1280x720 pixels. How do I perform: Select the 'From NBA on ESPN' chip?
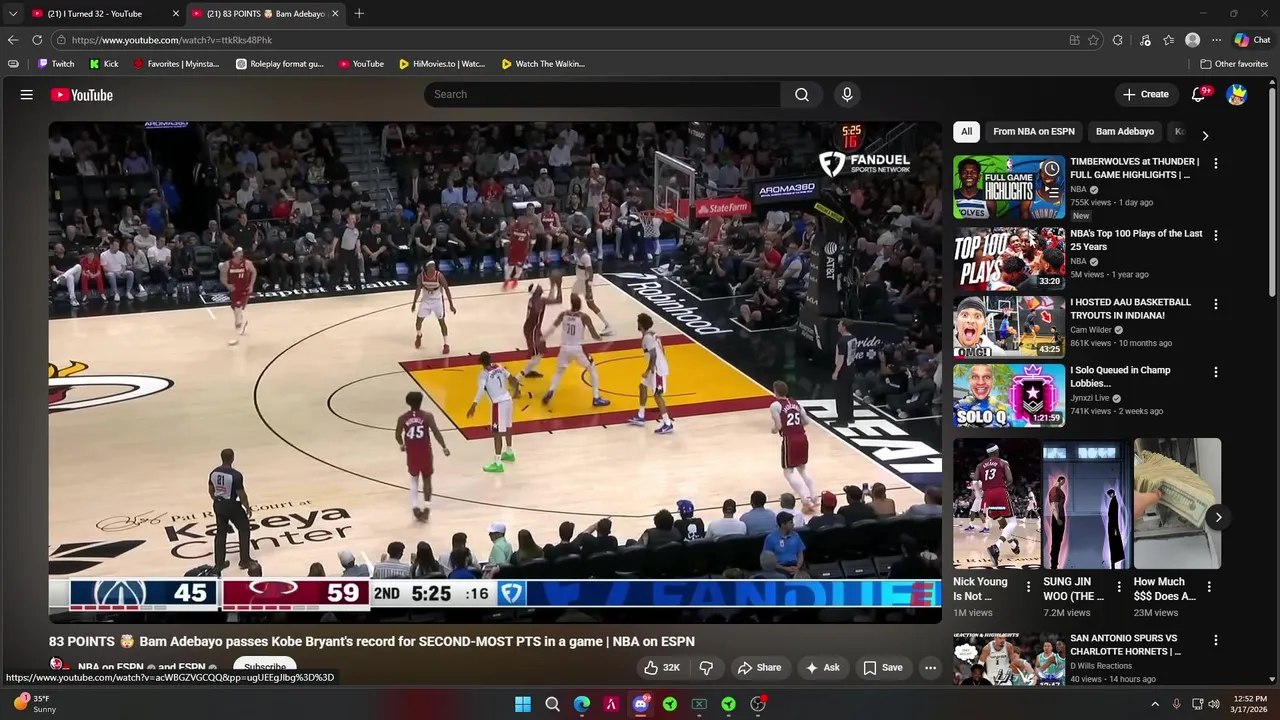[1034, 131]
